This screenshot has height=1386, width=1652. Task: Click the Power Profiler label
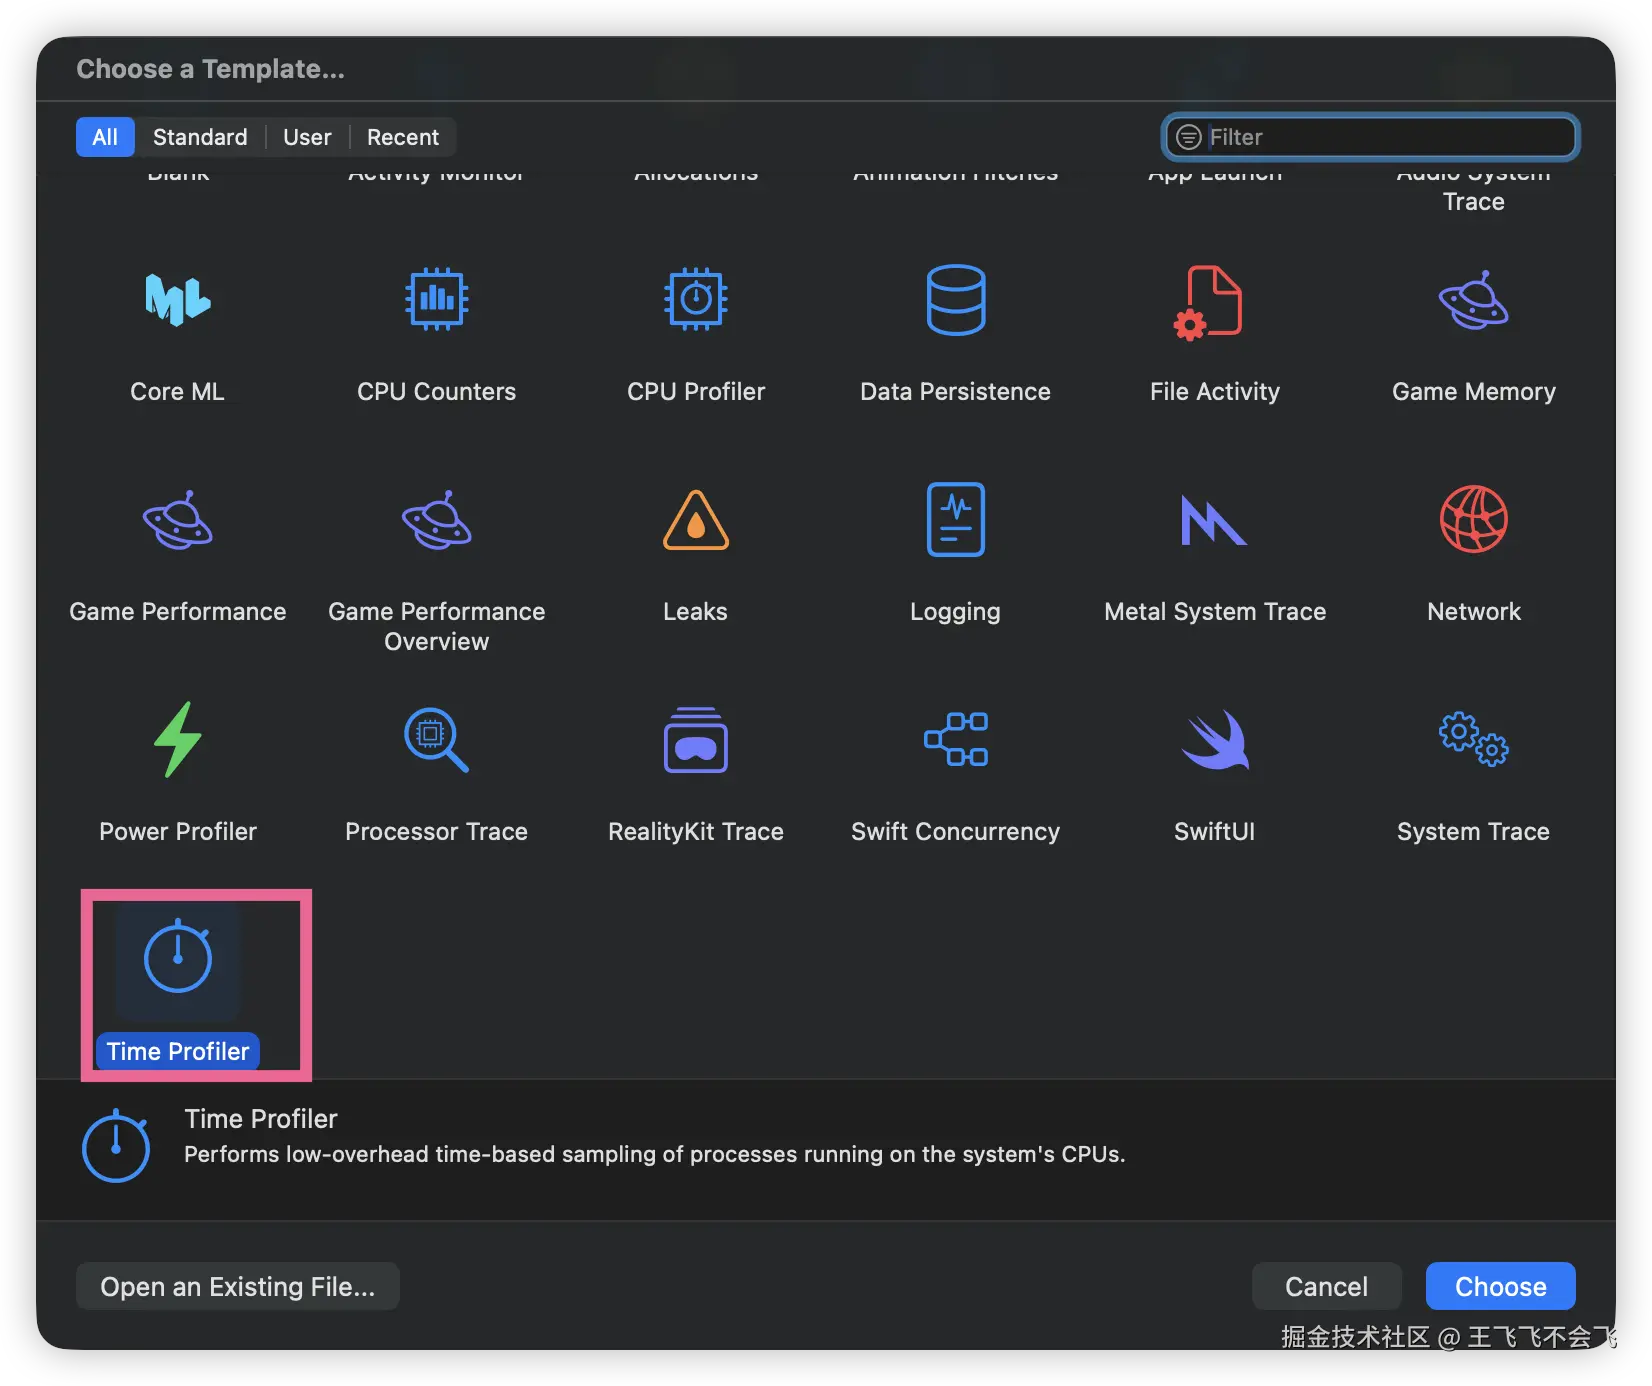pos(178,831)
